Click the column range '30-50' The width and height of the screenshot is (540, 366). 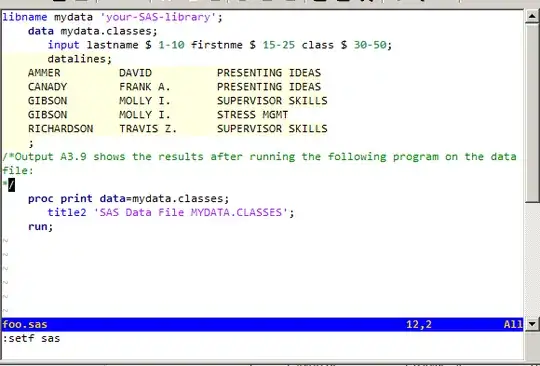[x=370, y=45]
